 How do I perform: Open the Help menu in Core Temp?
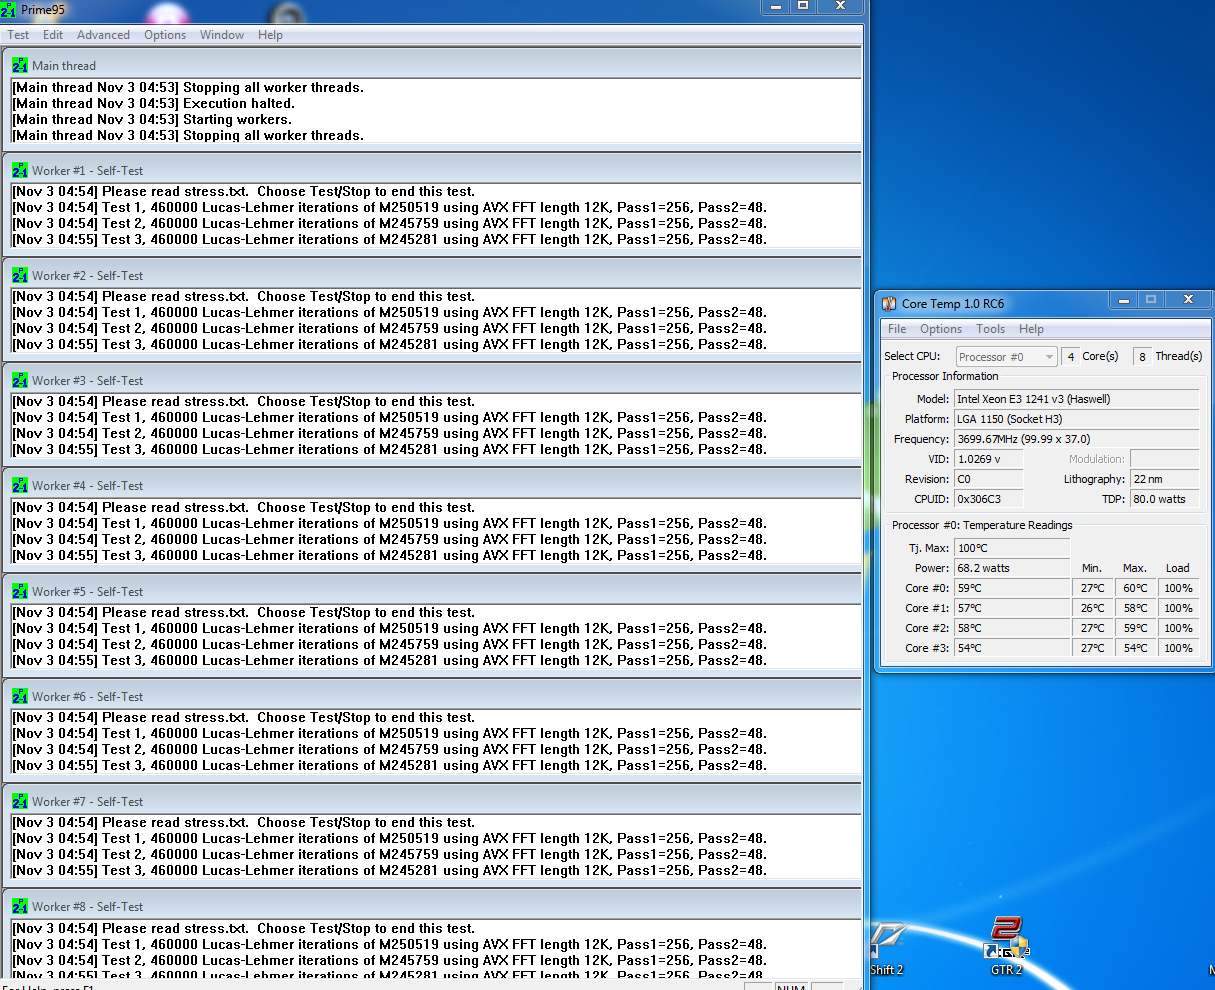coord(1031,329)
